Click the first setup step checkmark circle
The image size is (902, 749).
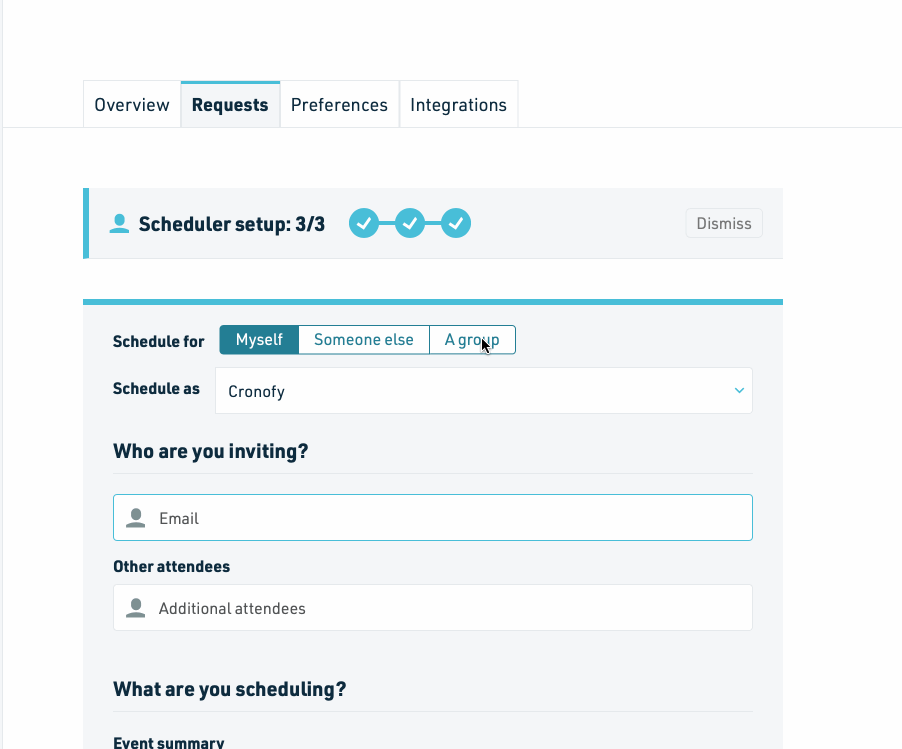point(364,223)
